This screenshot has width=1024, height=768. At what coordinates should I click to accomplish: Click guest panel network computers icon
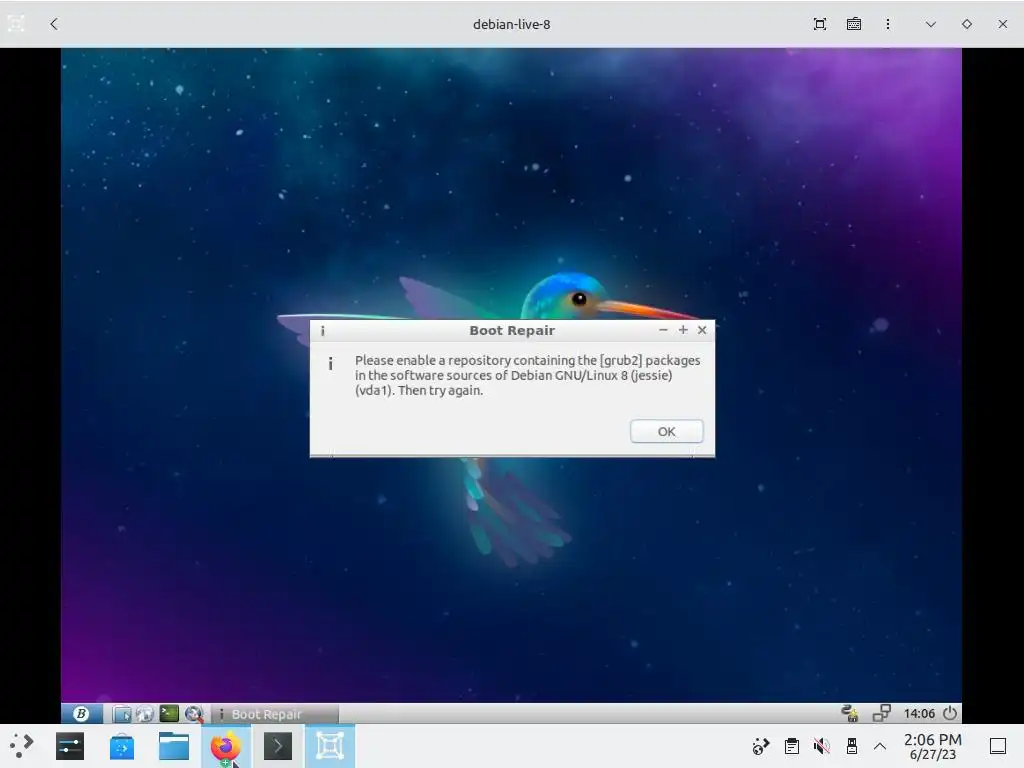coord(882,713)
